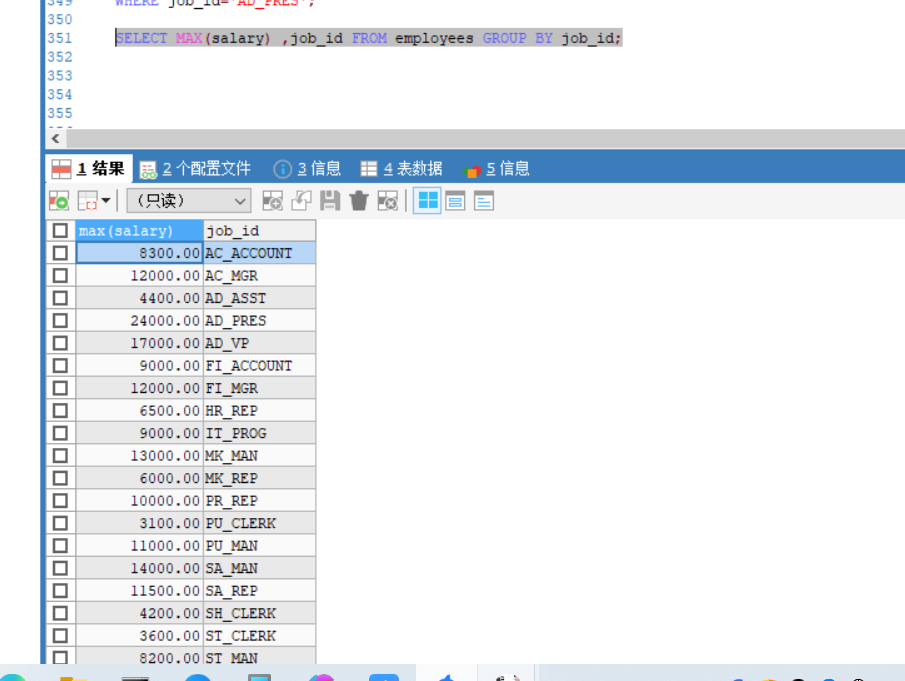Check the row checkbox for AD_PRES
This screenshot has height=681, width=905.
tap(60, 320)
